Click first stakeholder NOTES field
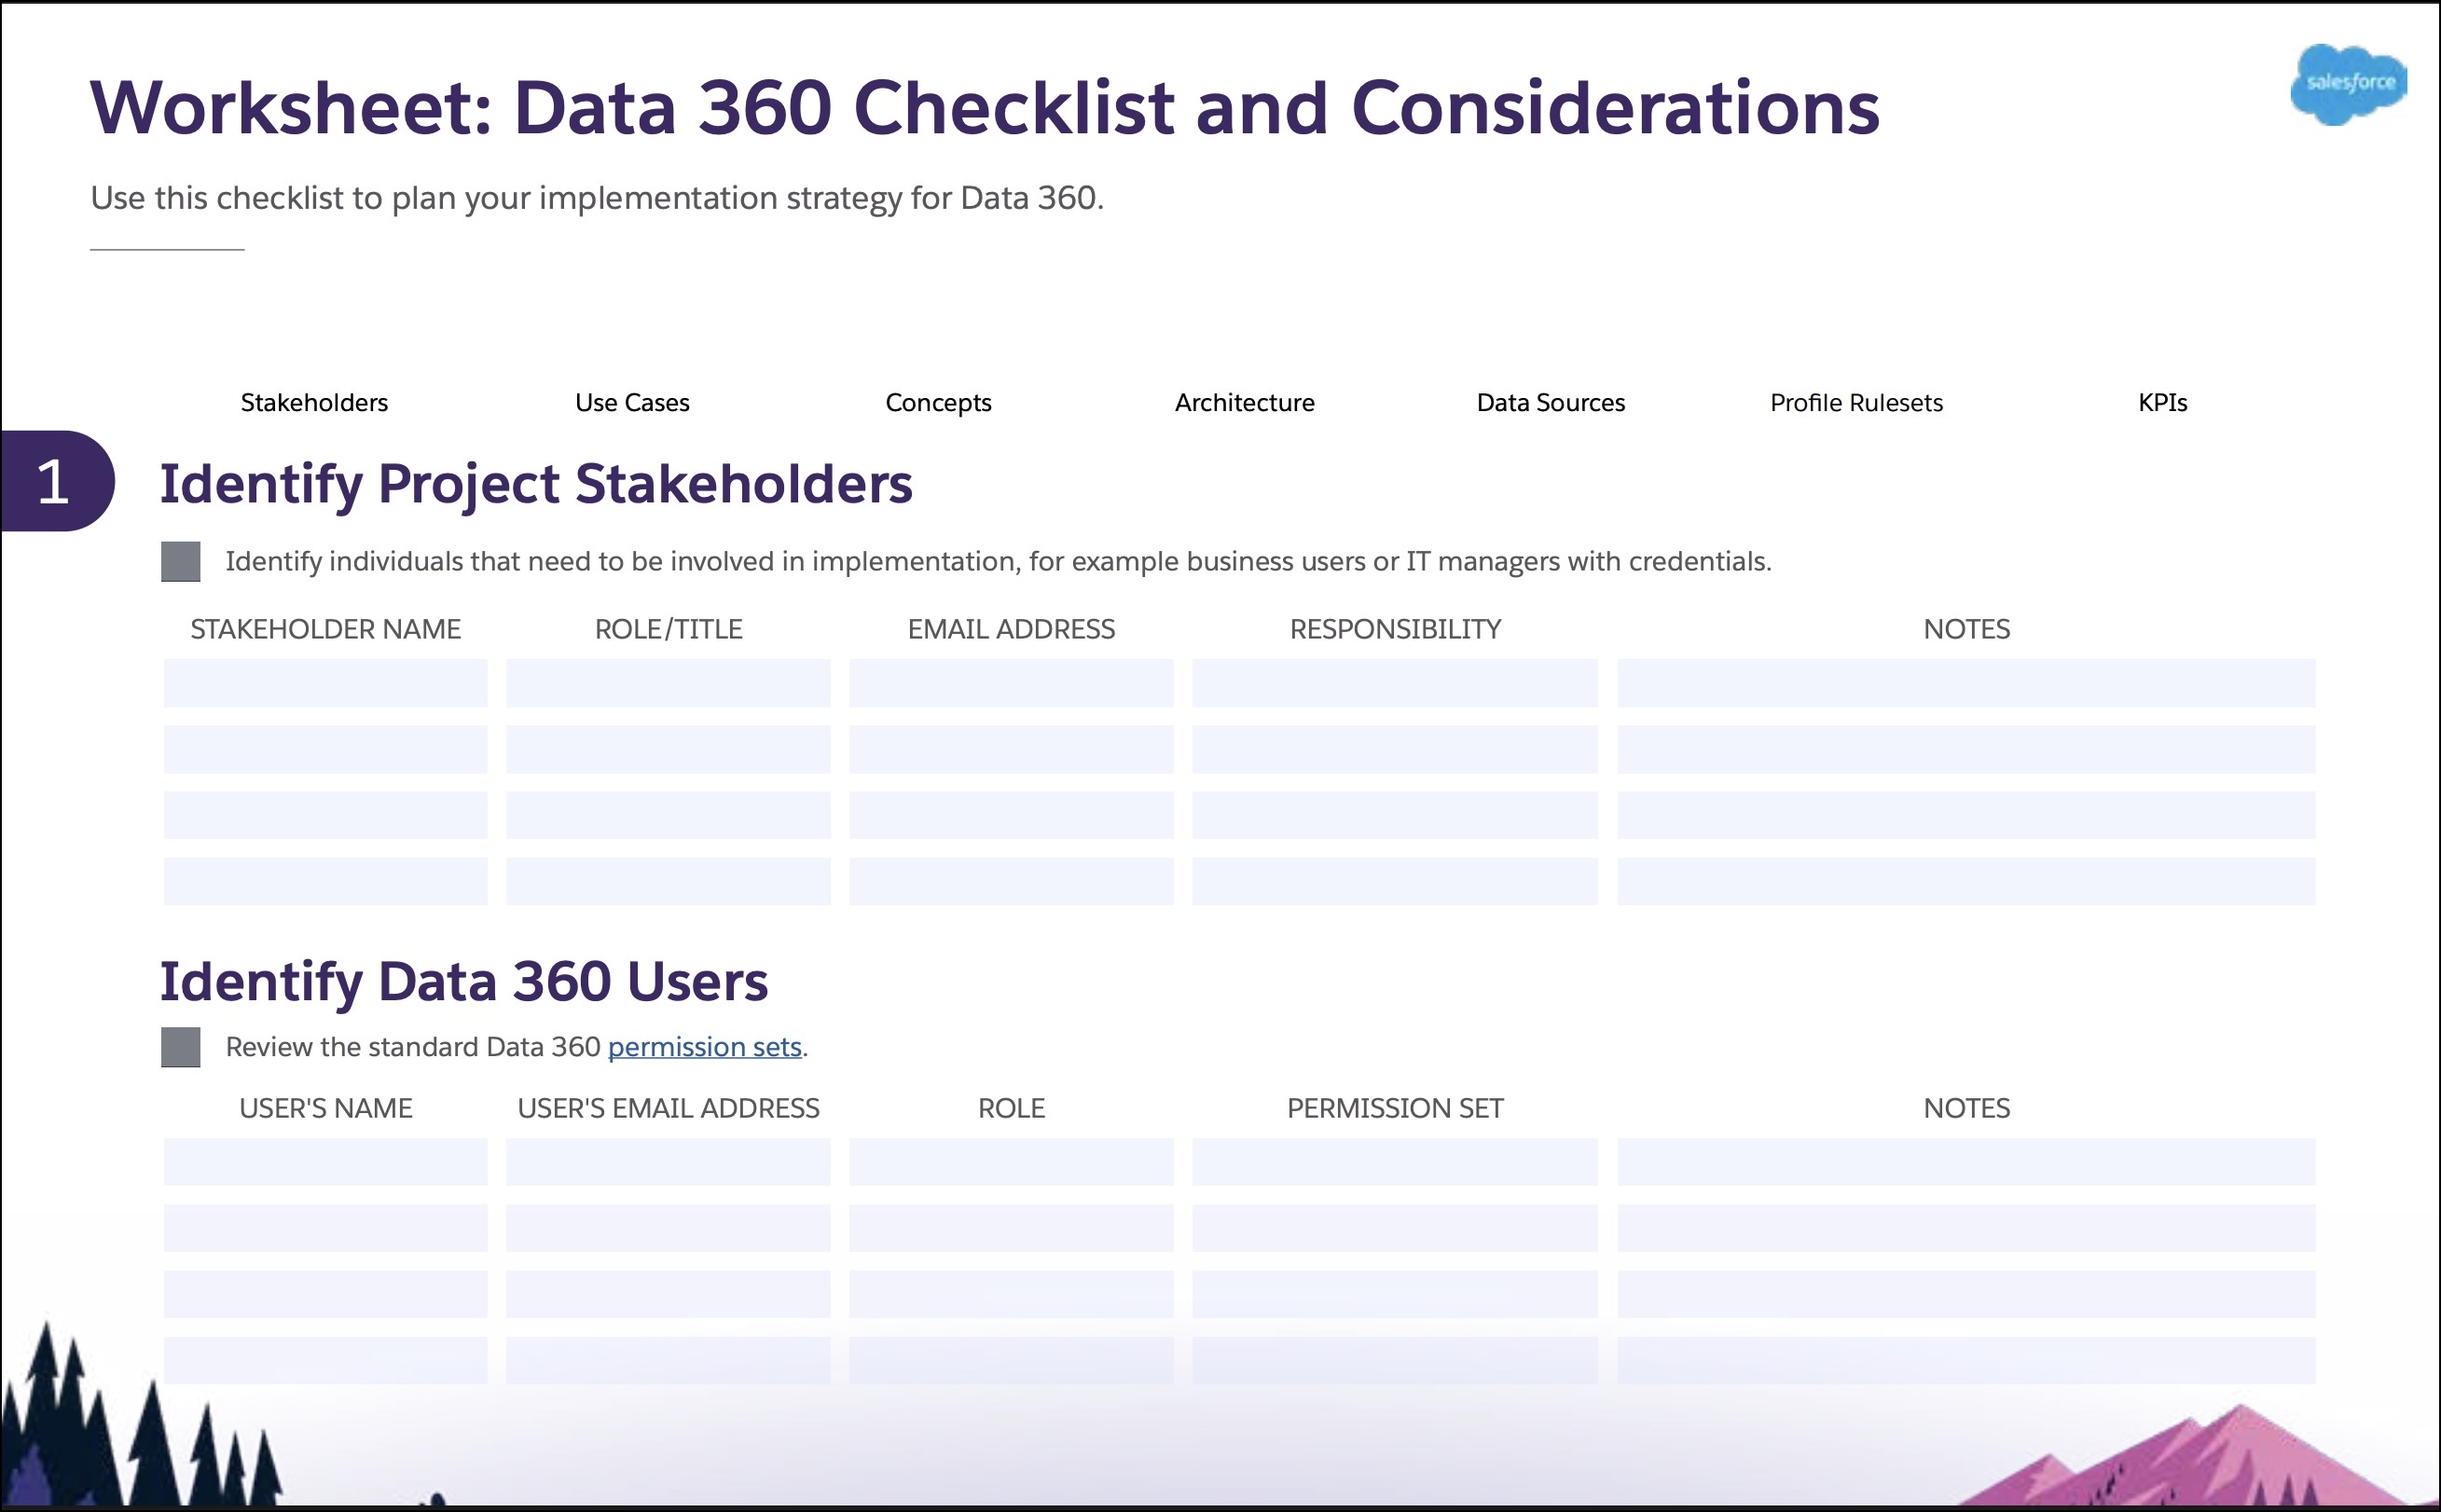The width and height of the screenshot is (2441, 1512). (x=1966, y=683)
